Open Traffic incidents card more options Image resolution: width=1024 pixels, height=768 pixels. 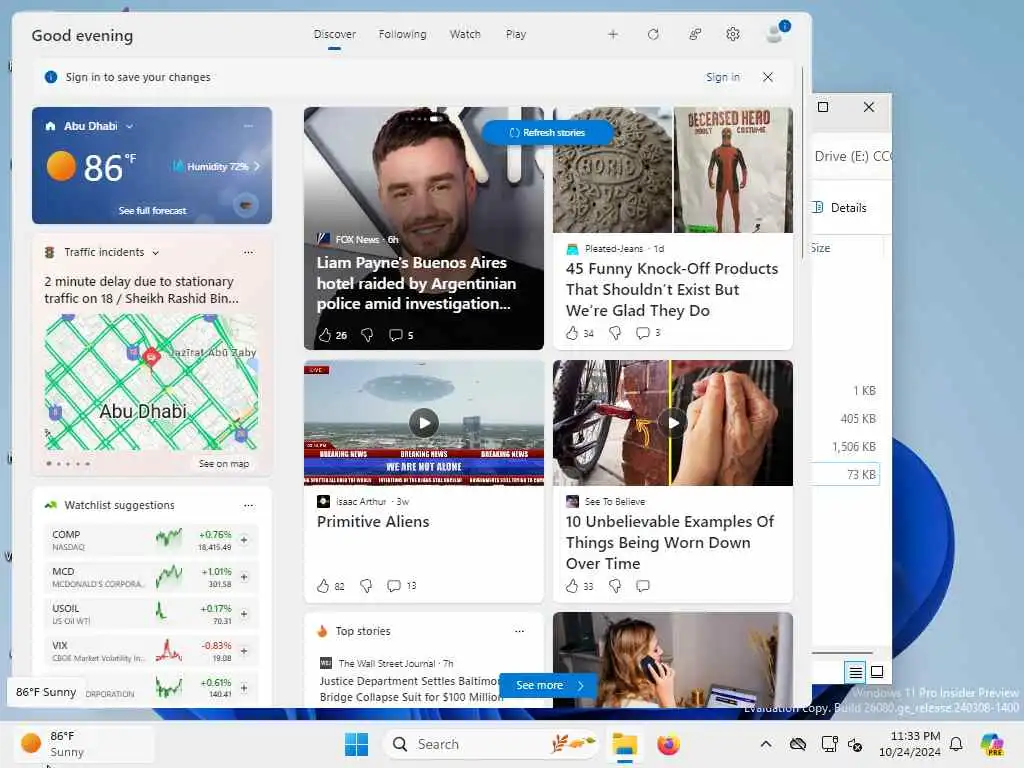click(x=249, y=252)
